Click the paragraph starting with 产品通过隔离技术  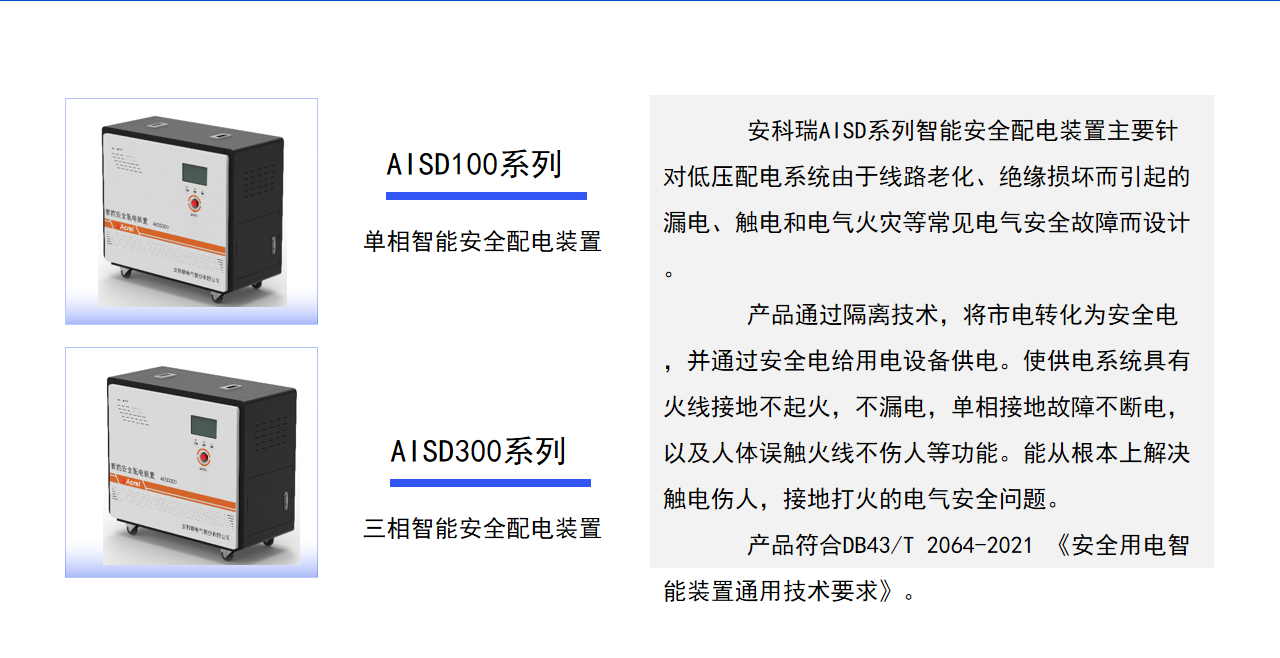pyautogui.click(x=927, y=407)
